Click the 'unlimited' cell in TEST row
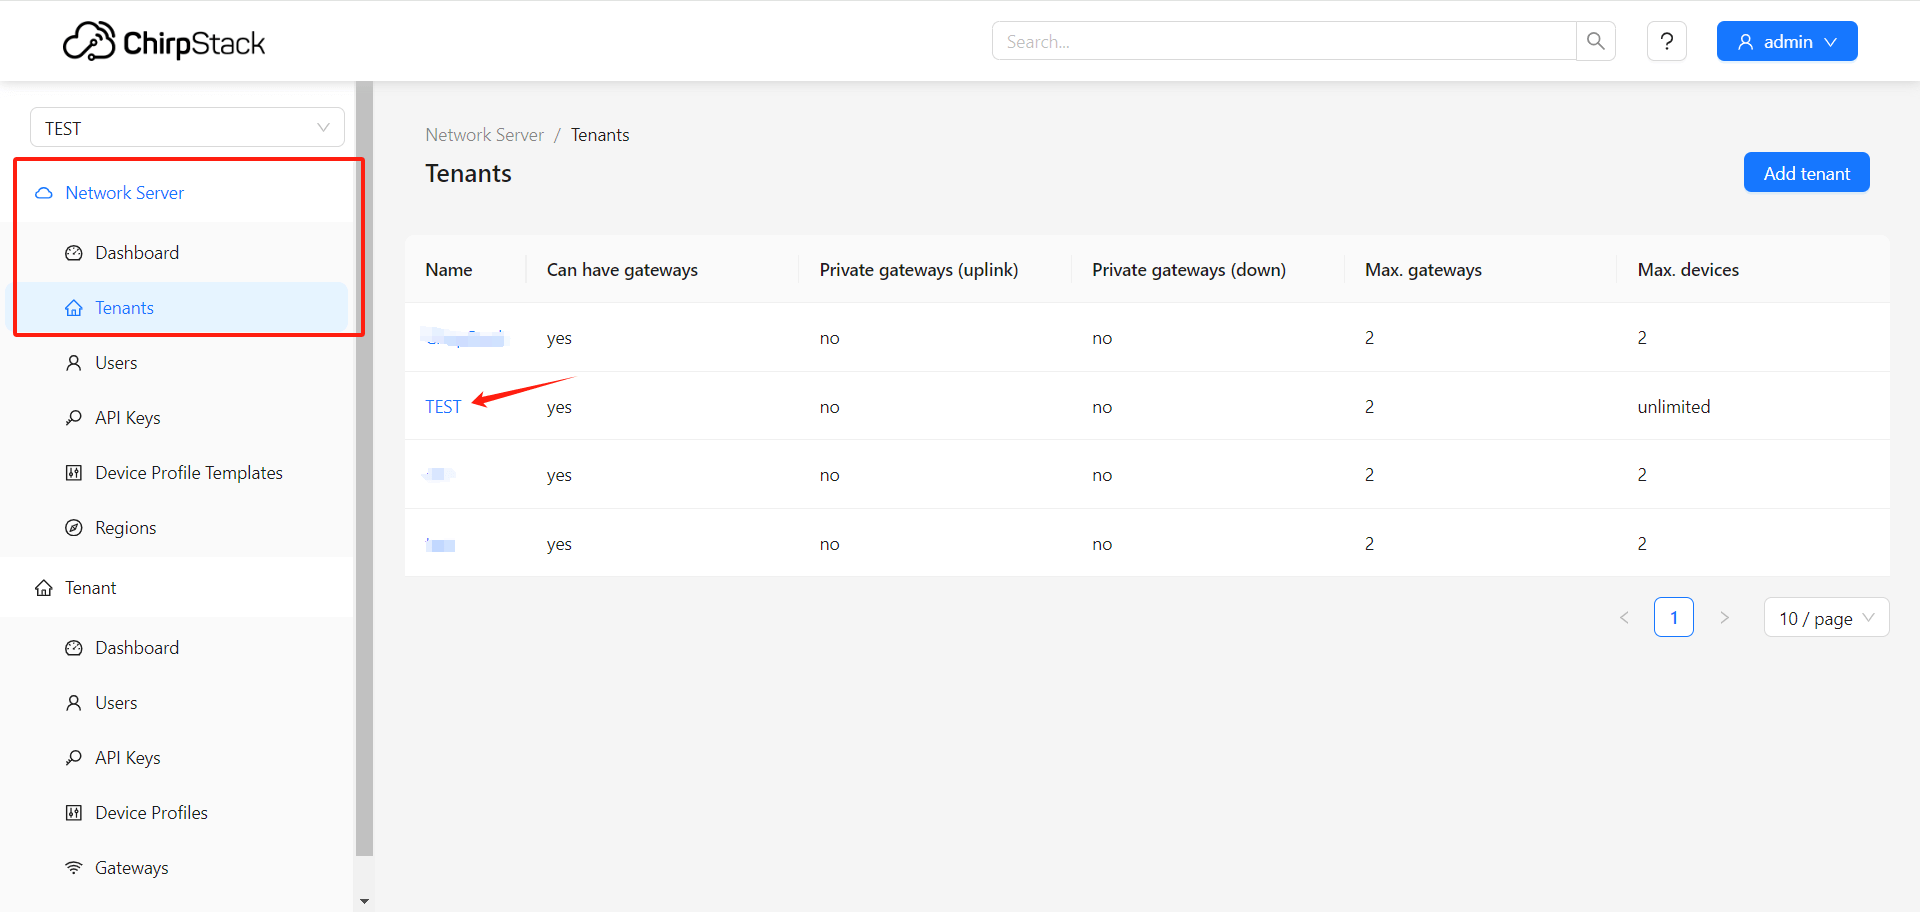This screenshot has height=912, width=1920. point(1674,407)
